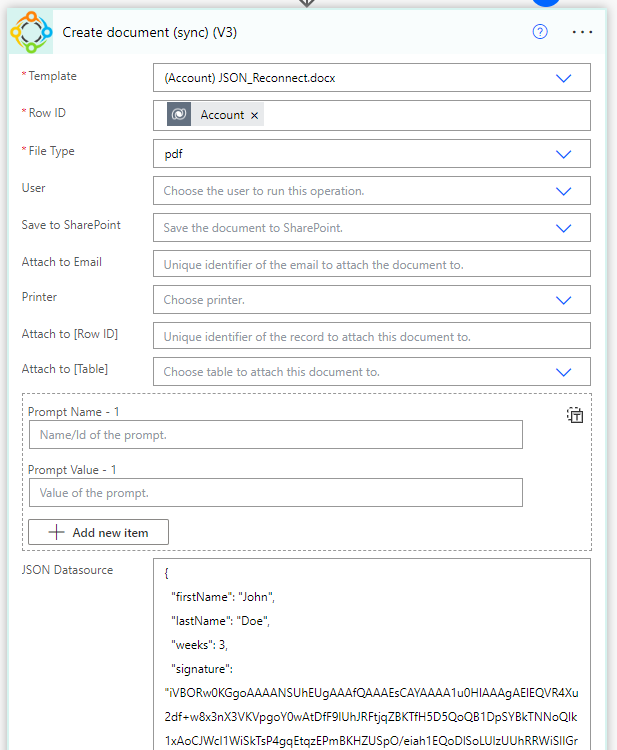The image size is (617, 750).
Task: Click the Save to SharePoint label
Action: [71, 225]
